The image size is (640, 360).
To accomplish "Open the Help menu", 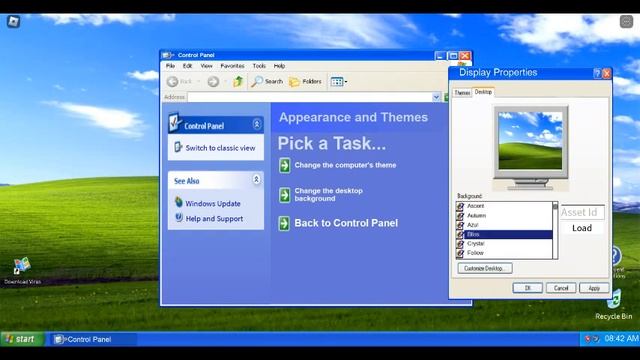I will coord(279,66).
